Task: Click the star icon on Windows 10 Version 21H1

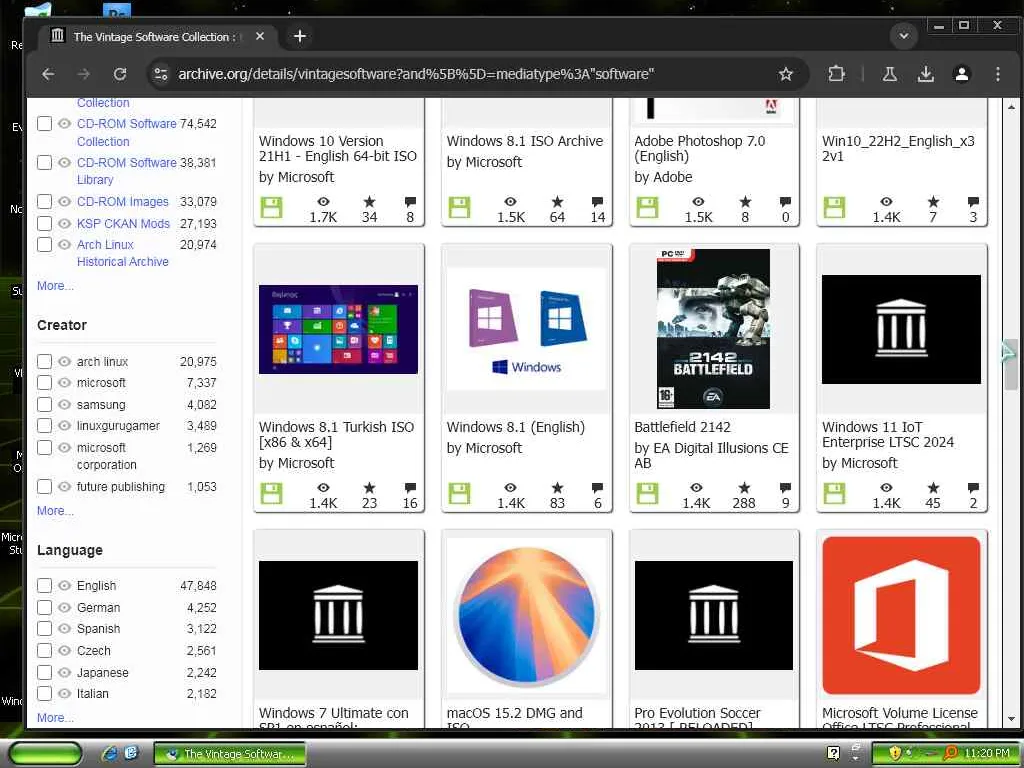Action: 370,202
